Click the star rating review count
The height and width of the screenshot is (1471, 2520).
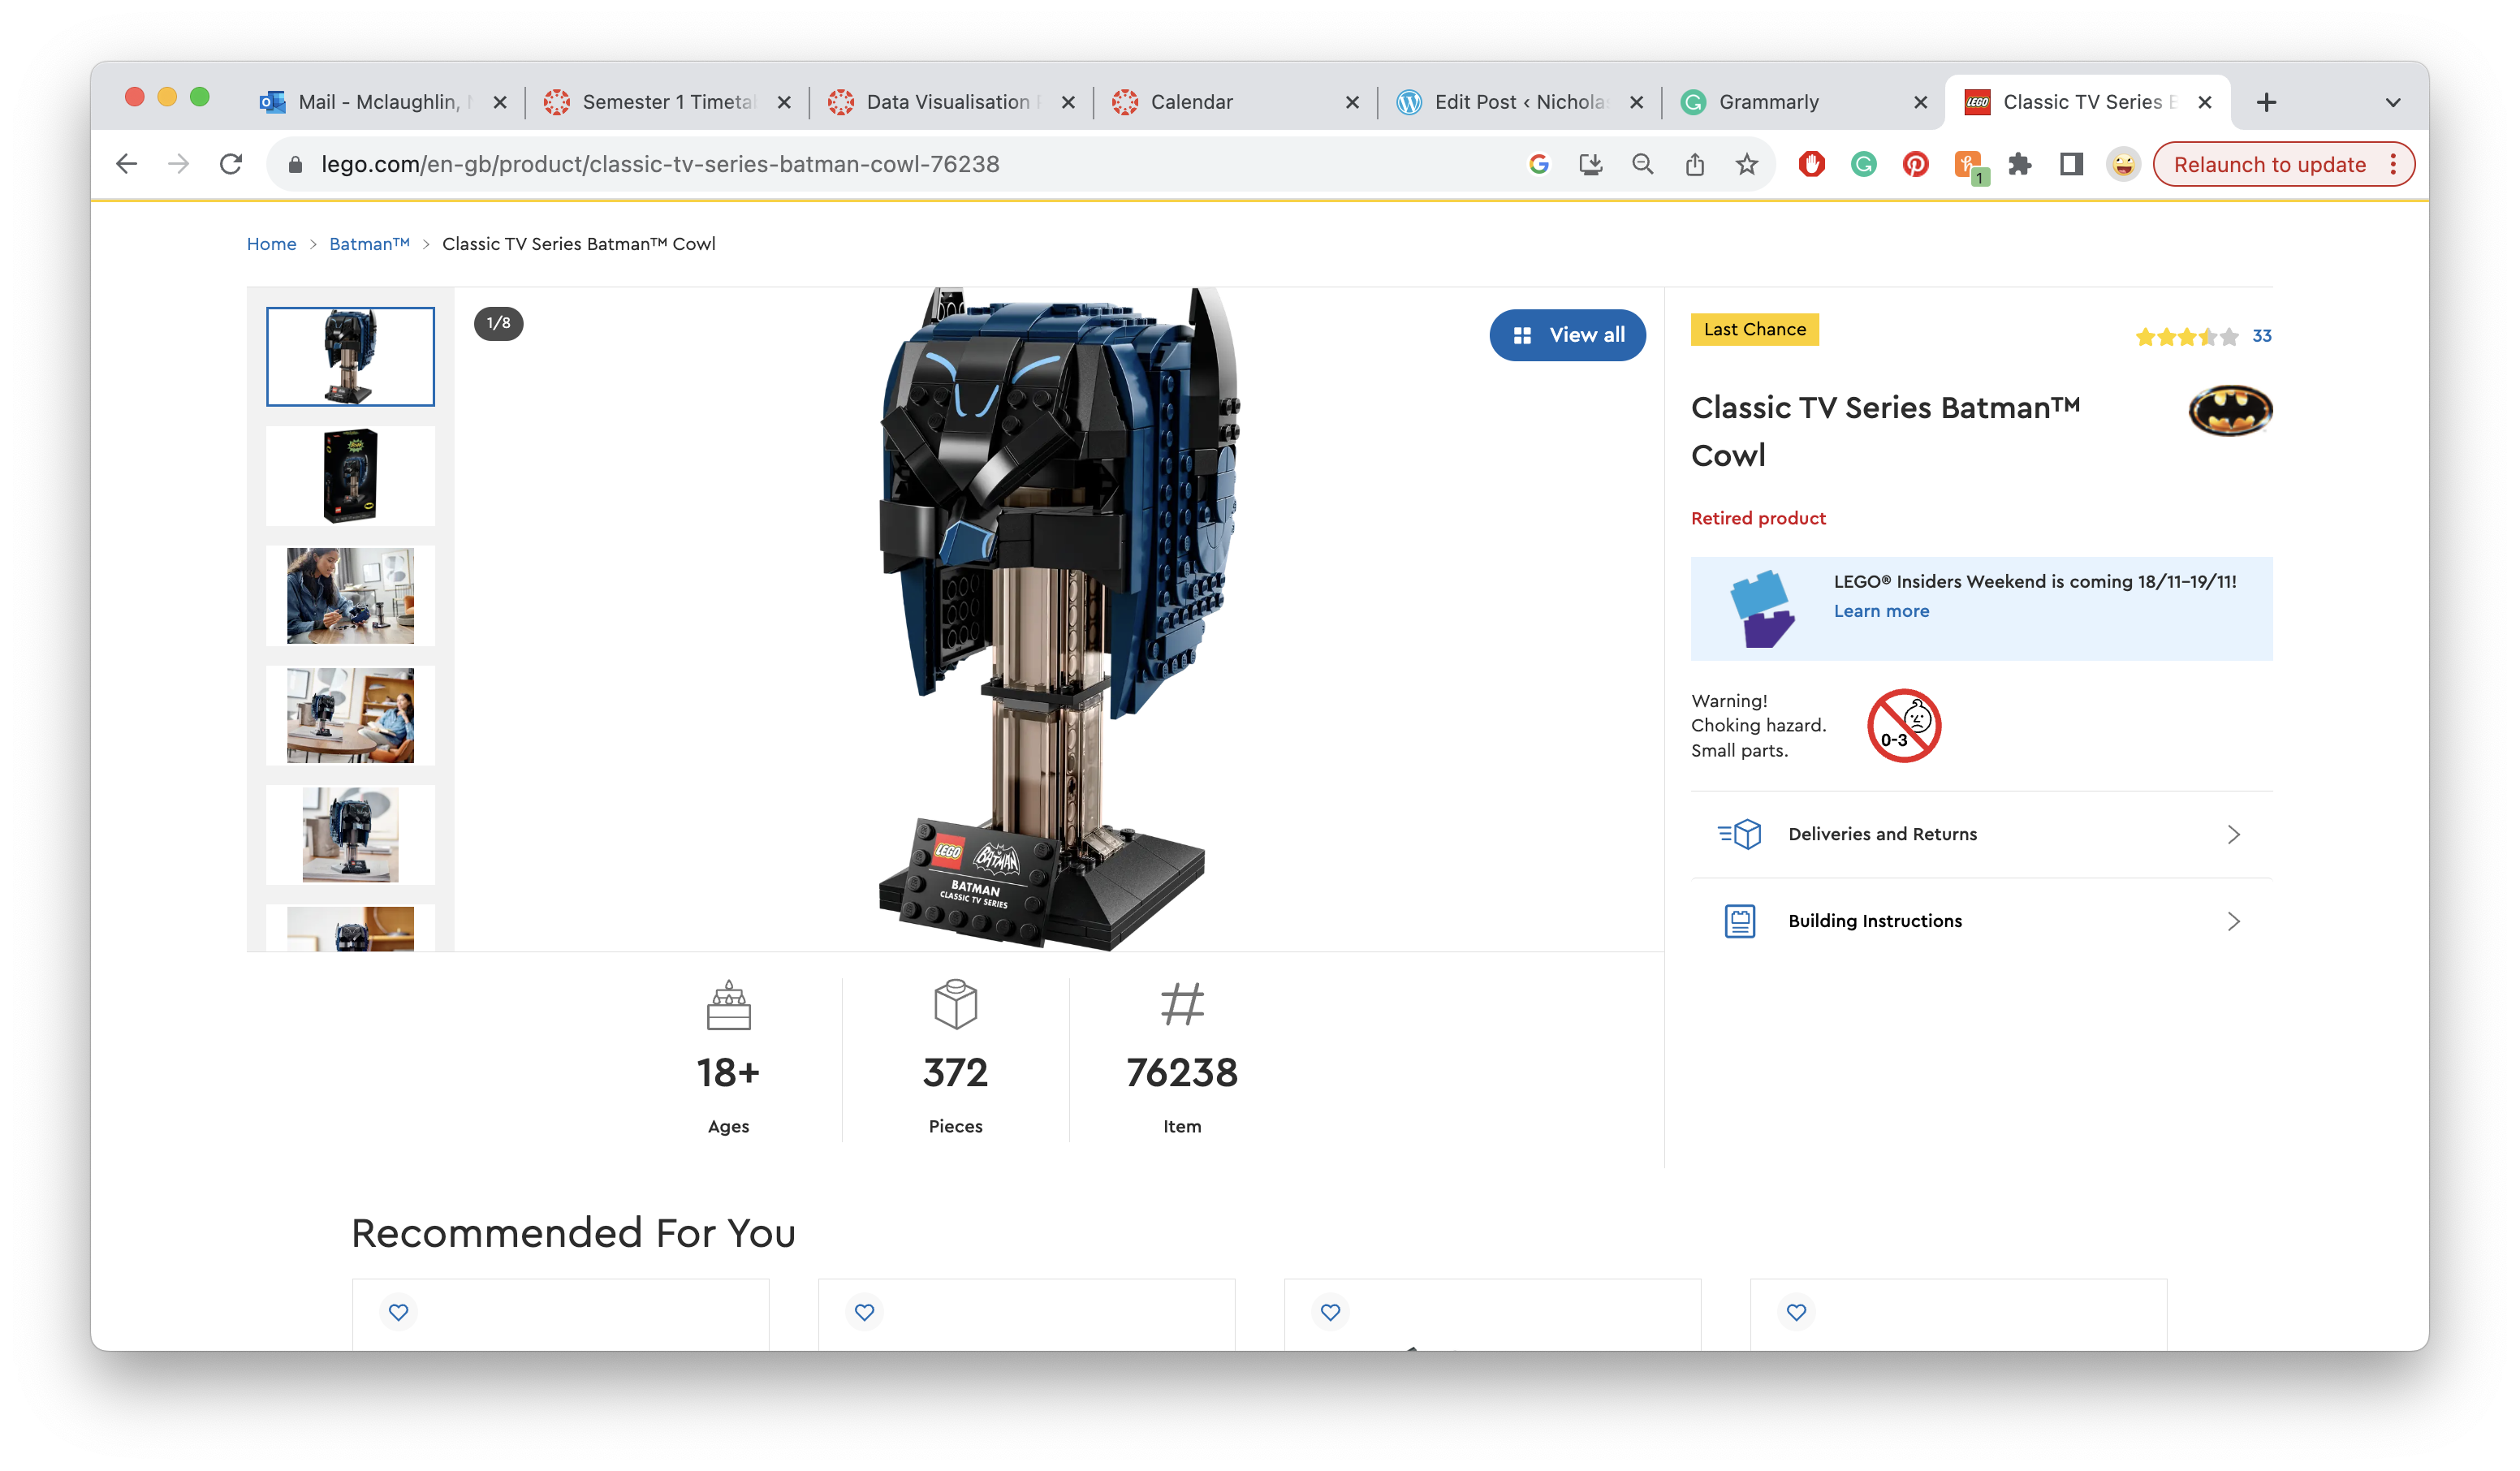coord(2260,336)
